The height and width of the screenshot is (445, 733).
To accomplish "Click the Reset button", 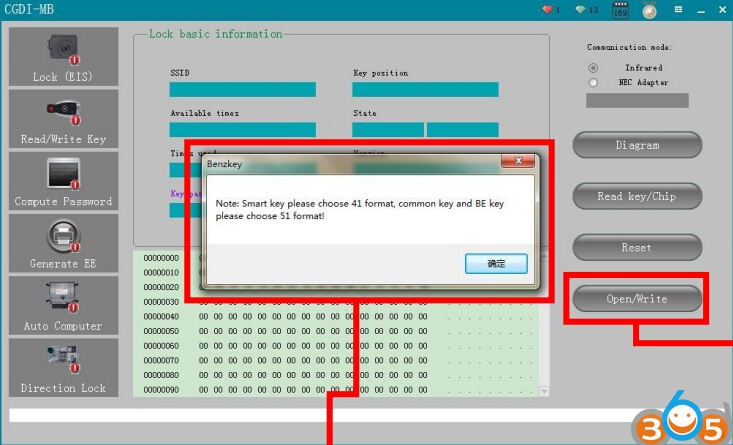I will 637,247.
